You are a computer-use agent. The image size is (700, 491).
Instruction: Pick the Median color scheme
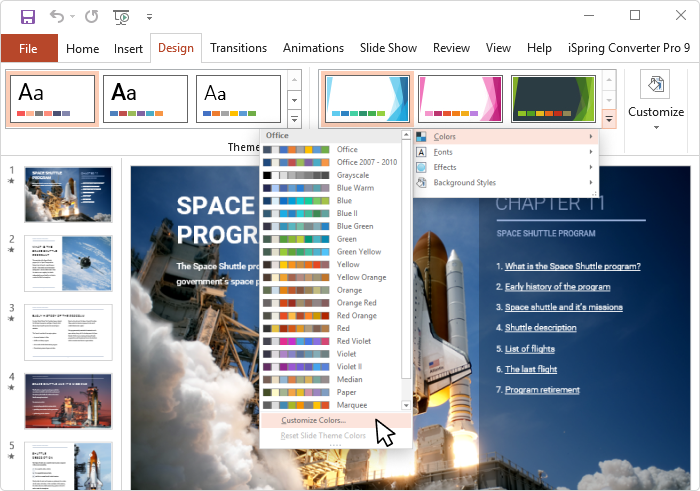[x=330, y=379]
